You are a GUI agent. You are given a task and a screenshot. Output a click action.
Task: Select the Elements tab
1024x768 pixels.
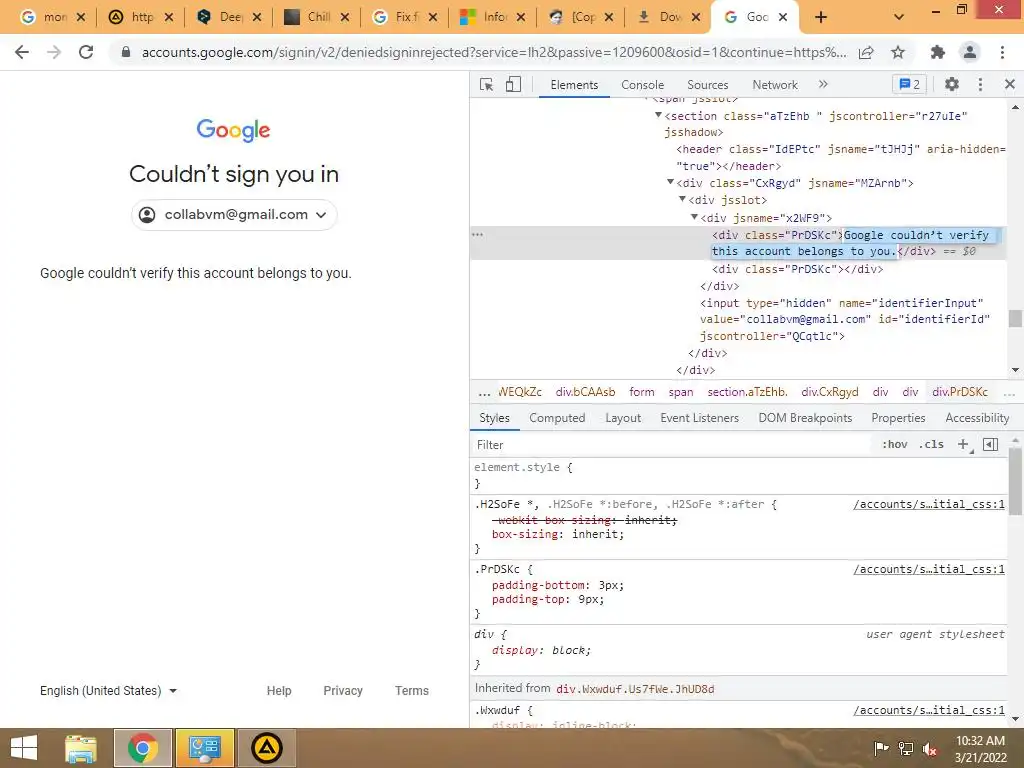[x=574, y=85]
